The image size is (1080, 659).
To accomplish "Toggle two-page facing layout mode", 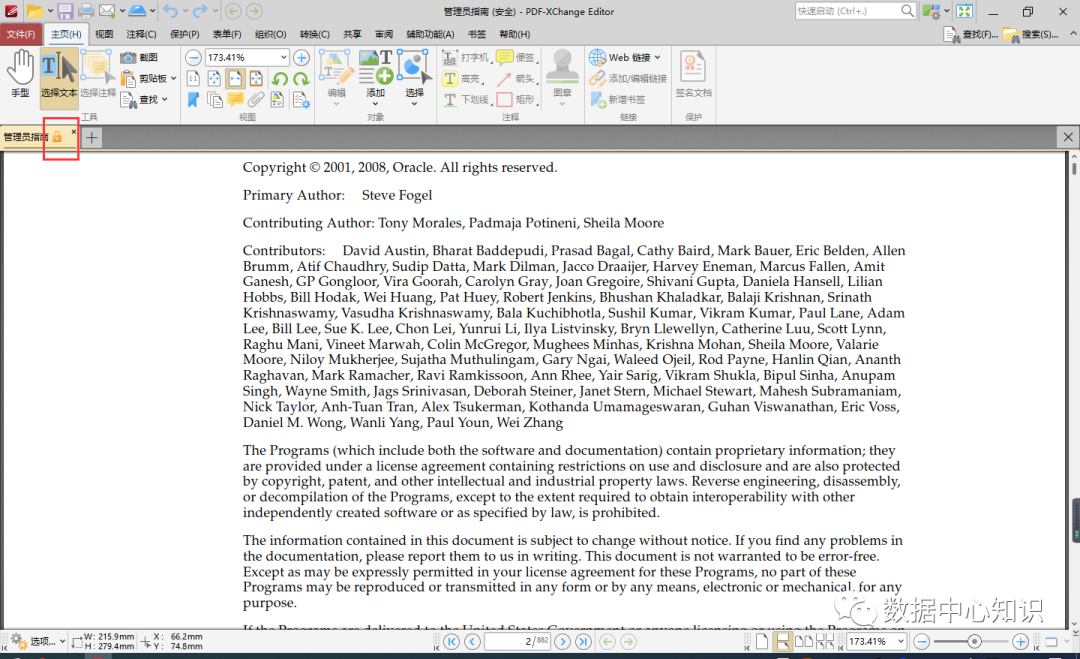I will [x=803, y=641].
